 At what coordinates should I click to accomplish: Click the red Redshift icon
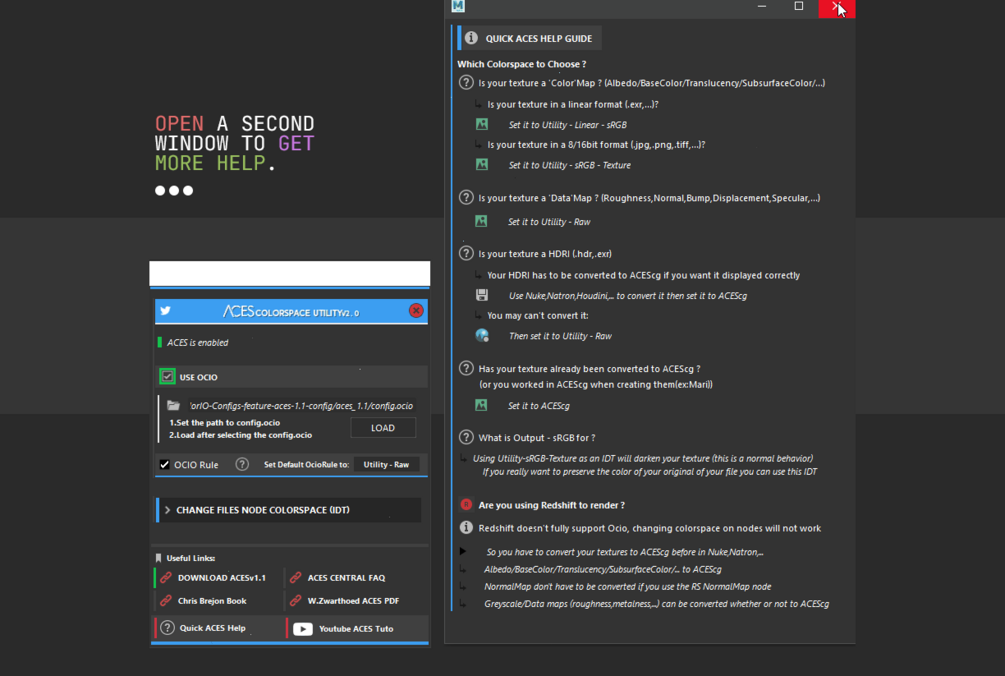tap(466, 505)
